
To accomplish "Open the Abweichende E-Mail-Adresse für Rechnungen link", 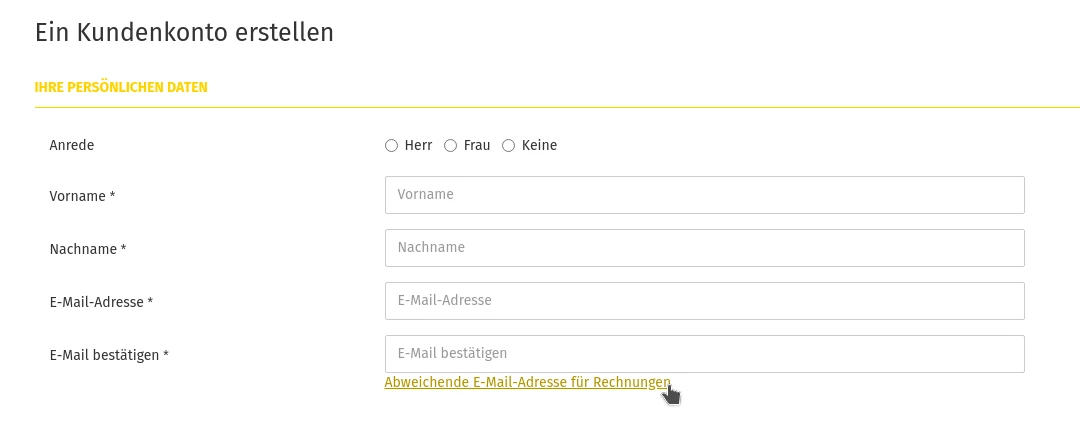I will pyautogui.click(x=528, y=382).
